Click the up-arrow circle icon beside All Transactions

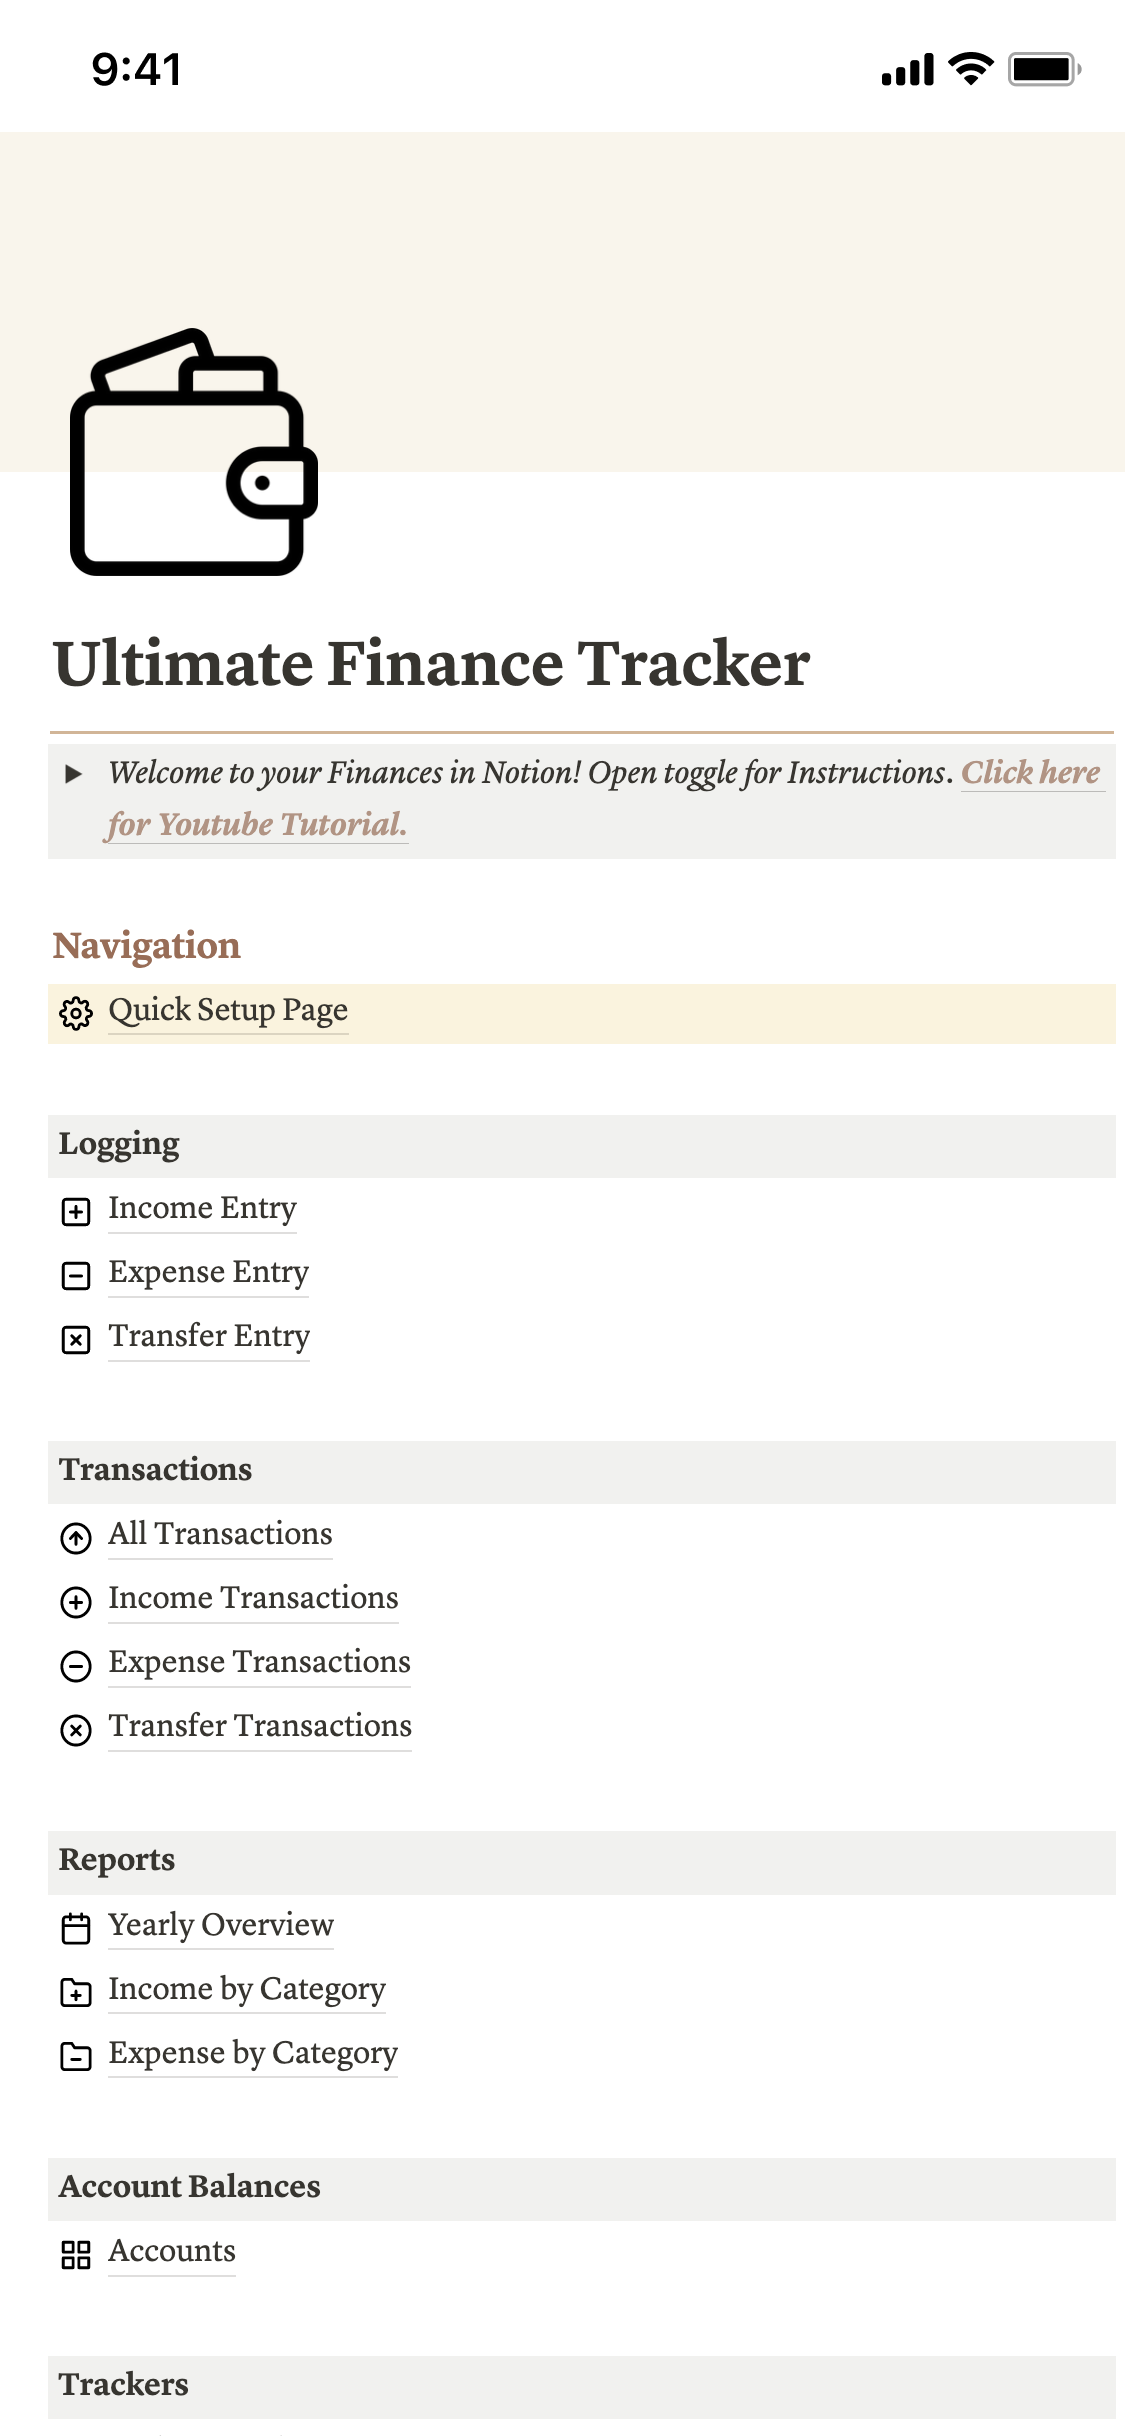click(x=76, y=1537)
